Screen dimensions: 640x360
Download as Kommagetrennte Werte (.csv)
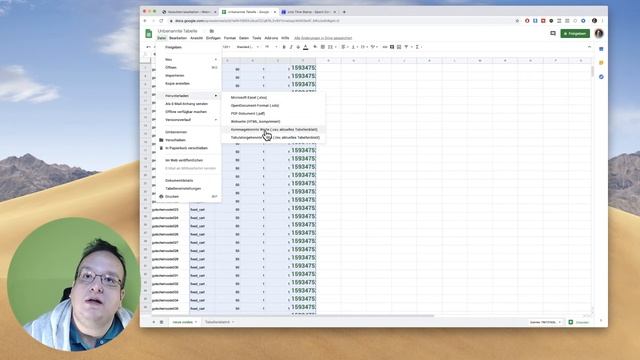point(273,129)
